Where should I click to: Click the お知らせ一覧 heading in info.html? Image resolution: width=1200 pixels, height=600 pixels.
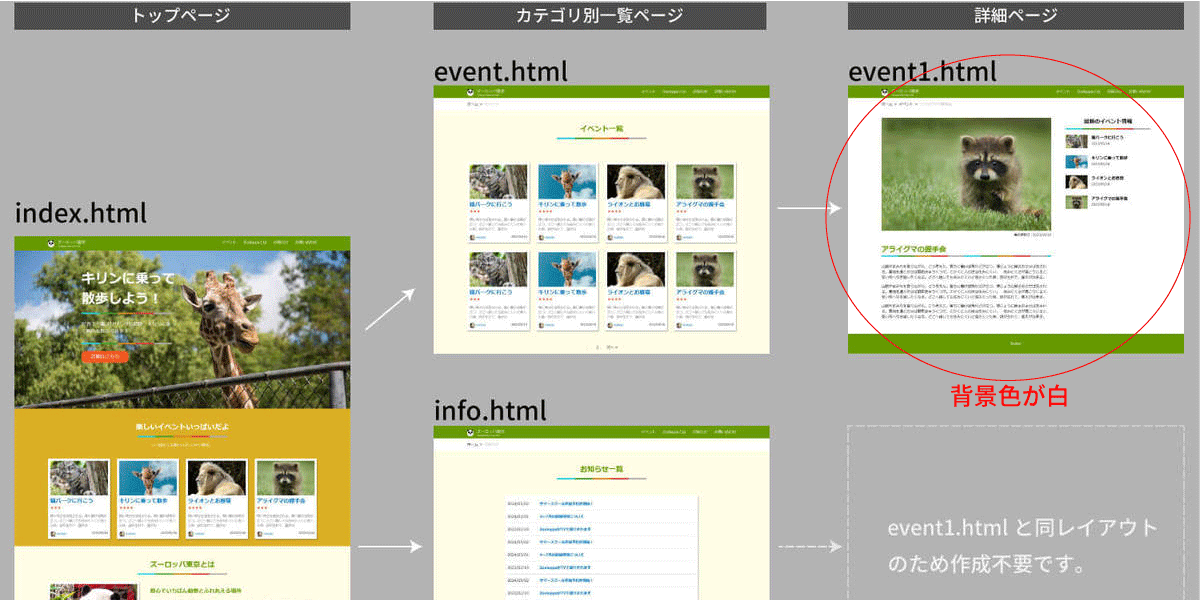pos(601,469)
